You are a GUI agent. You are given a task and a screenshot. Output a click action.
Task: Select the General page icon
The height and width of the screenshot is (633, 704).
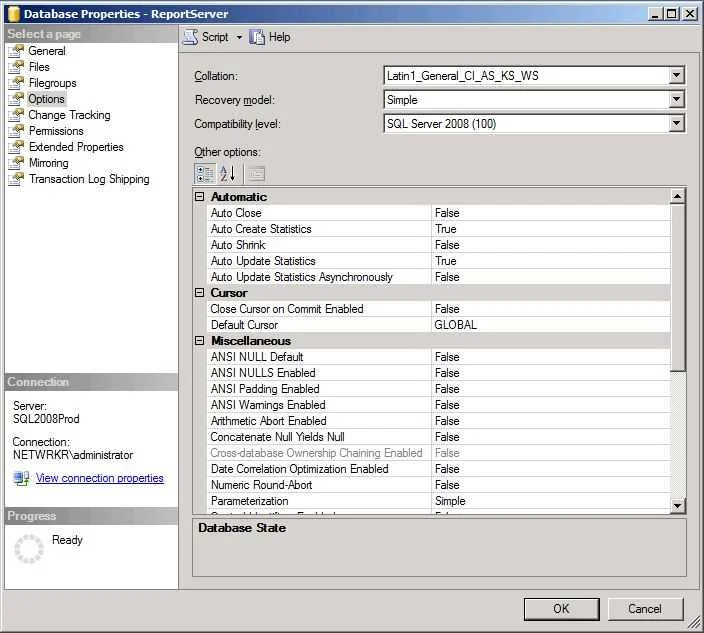point(16,51)
